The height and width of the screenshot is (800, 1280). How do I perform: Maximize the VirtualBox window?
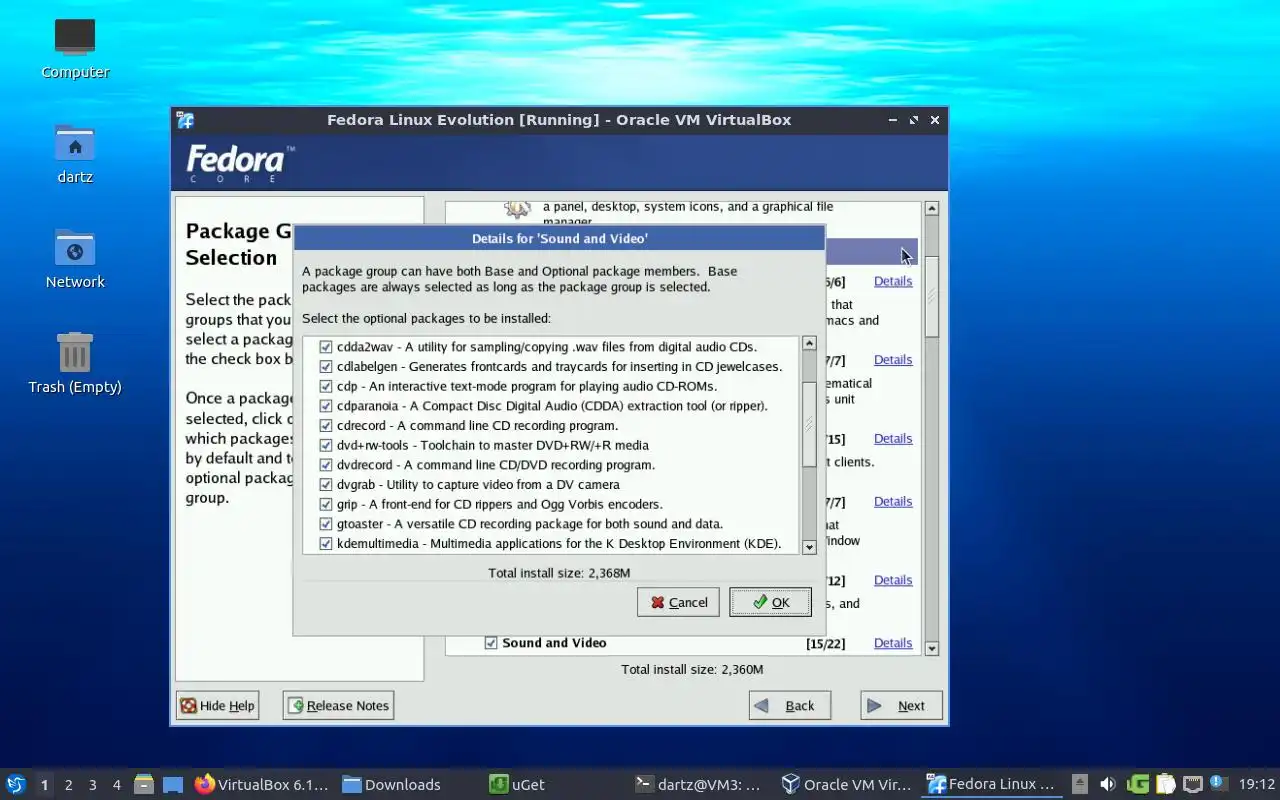point(913,120)
